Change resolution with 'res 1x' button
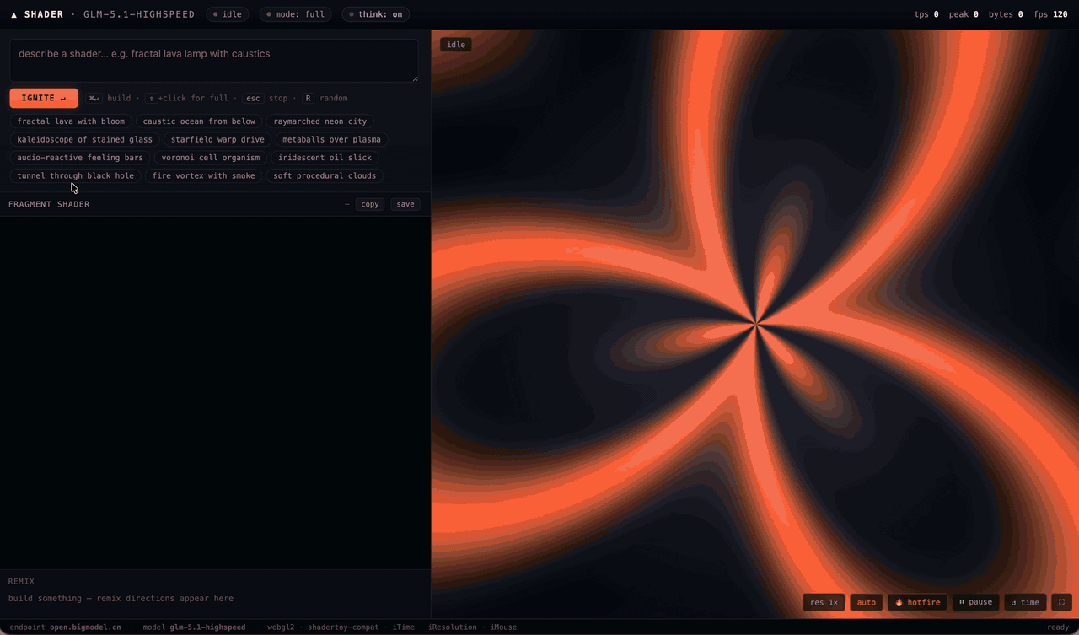 824,602
